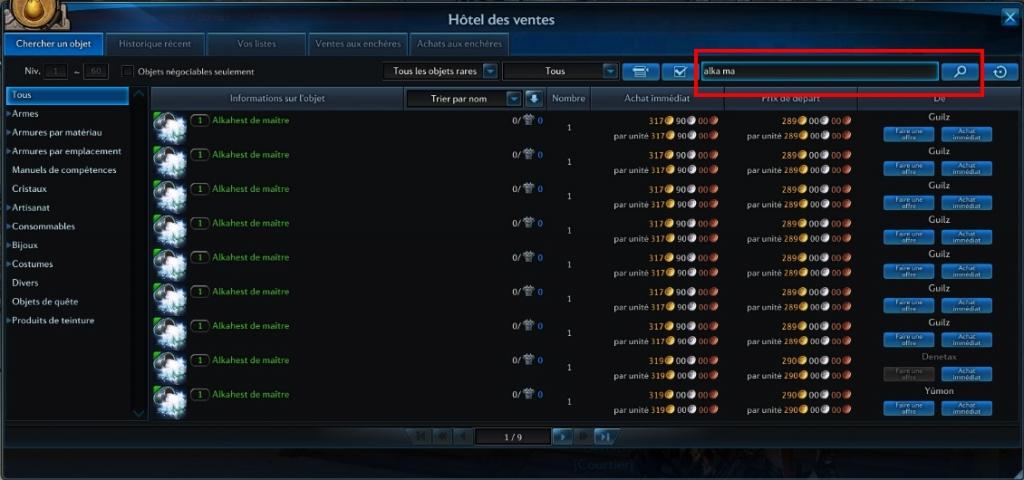Click Achat immédiat for Yúmon's listing
Viewport: 1024px width, 480px height.
pyautogui.click(x=967, y=408)
